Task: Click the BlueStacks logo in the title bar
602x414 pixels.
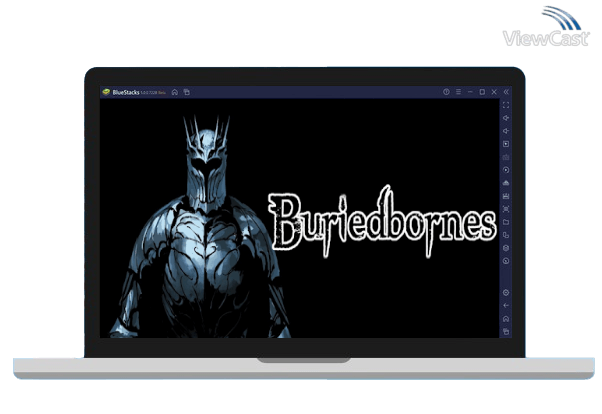Action: (106, 92)
